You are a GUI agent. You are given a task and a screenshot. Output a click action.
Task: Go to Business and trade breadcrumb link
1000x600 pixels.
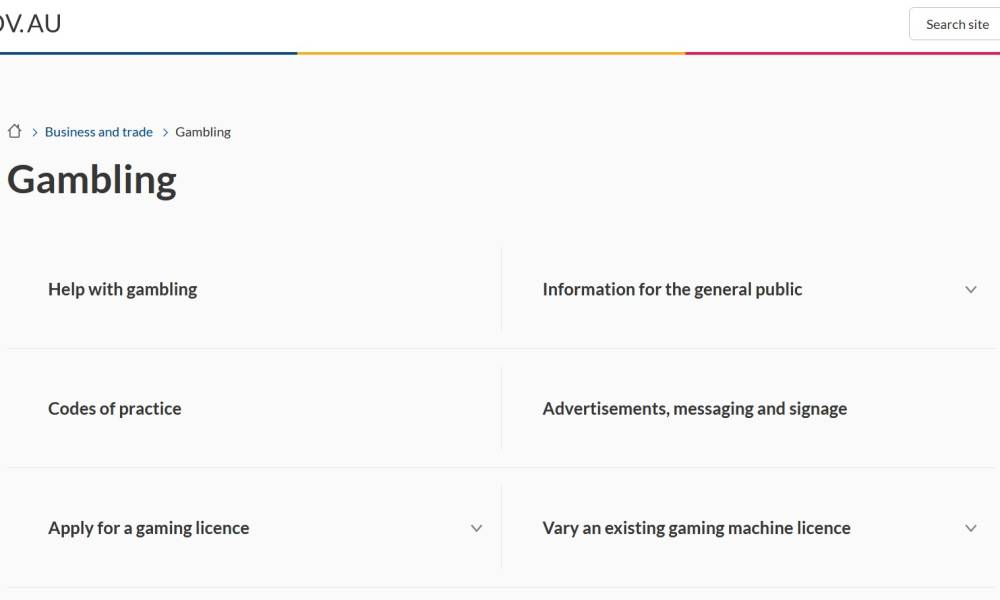point(99,132)
